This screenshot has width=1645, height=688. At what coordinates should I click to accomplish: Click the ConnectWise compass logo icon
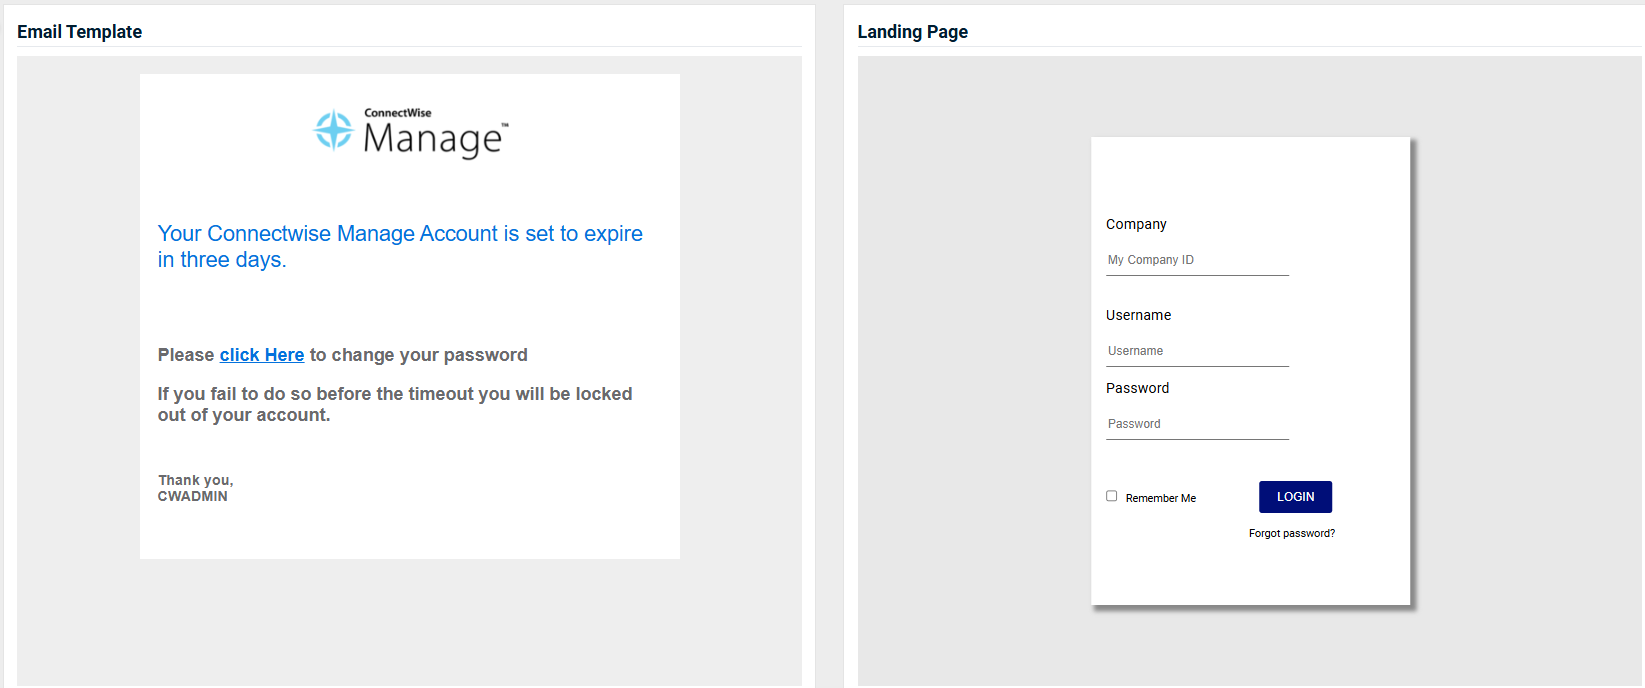(333, 130)
